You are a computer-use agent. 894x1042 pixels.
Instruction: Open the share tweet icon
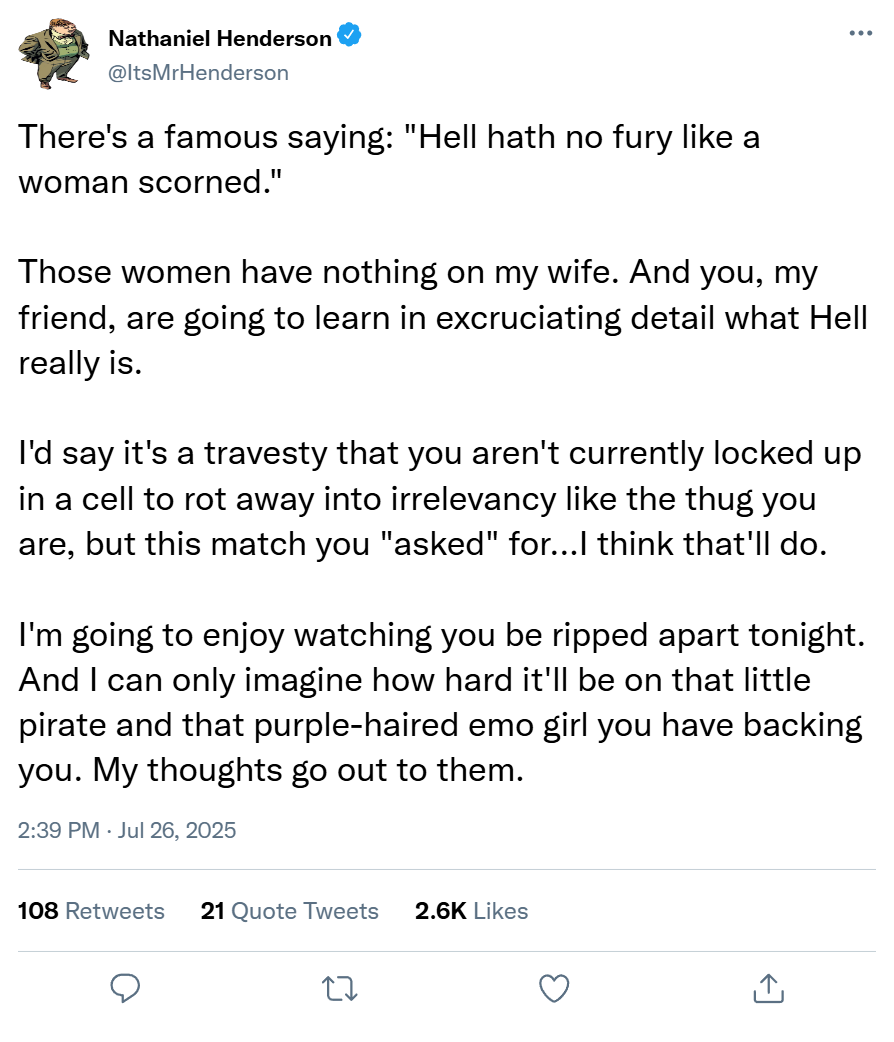[x=767, y=989]
